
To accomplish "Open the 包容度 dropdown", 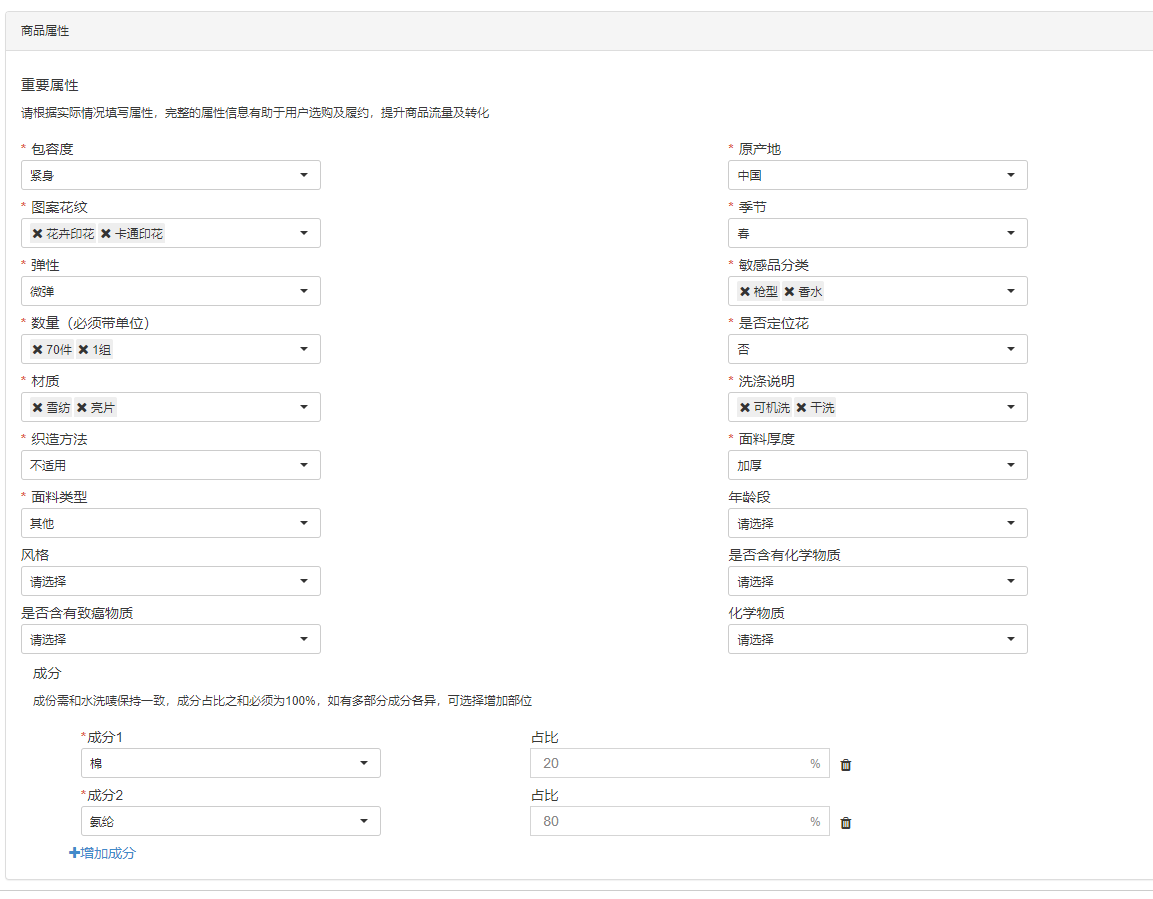I will [x=170, y=176].
